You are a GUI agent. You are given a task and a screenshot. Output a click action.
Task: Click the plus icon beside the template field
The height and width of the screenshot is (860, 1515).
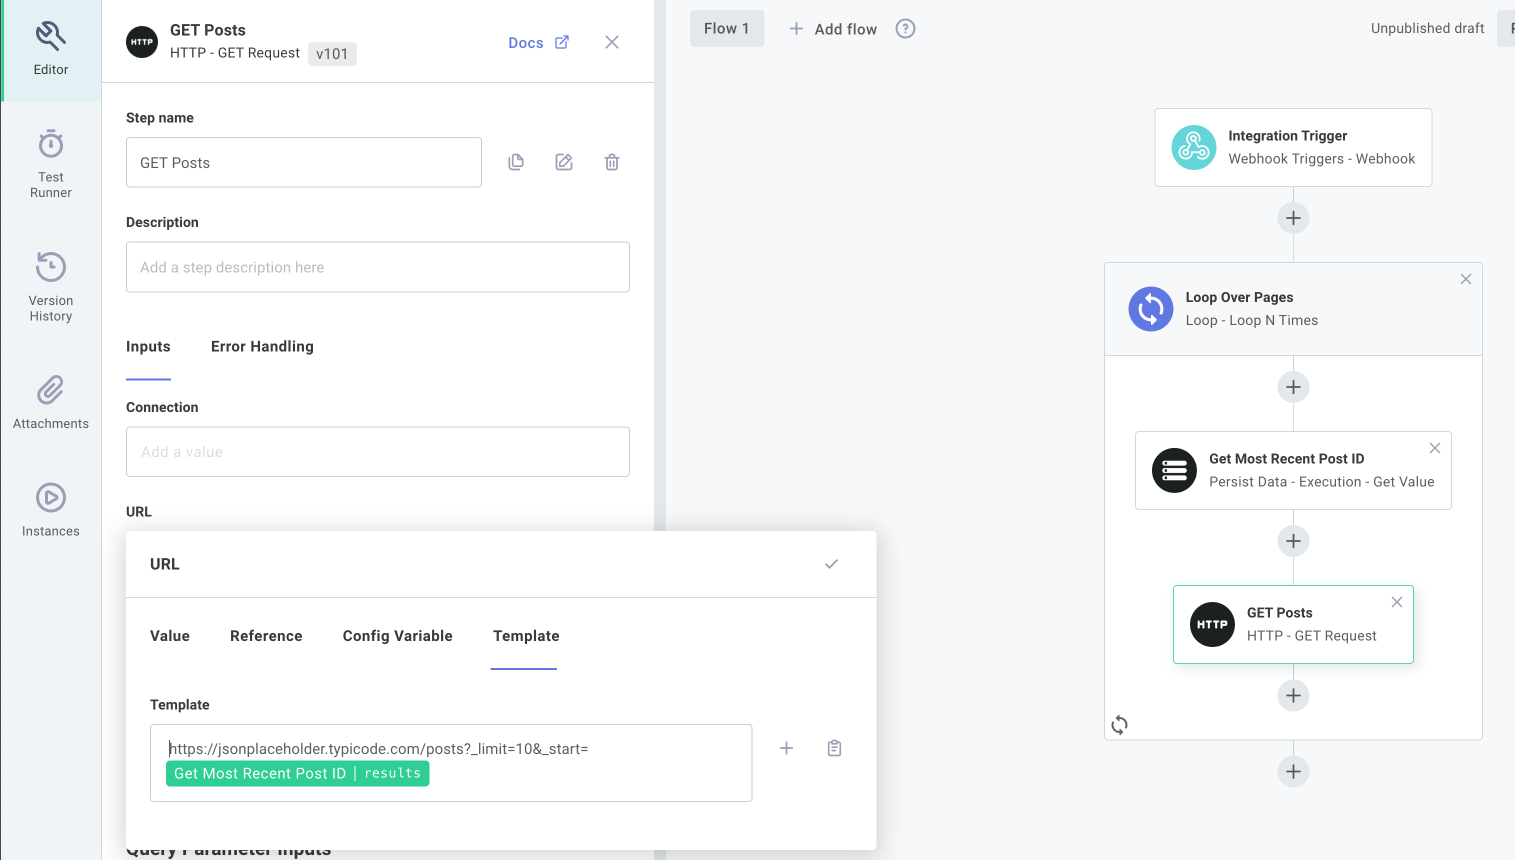click(x=786, y=748)
